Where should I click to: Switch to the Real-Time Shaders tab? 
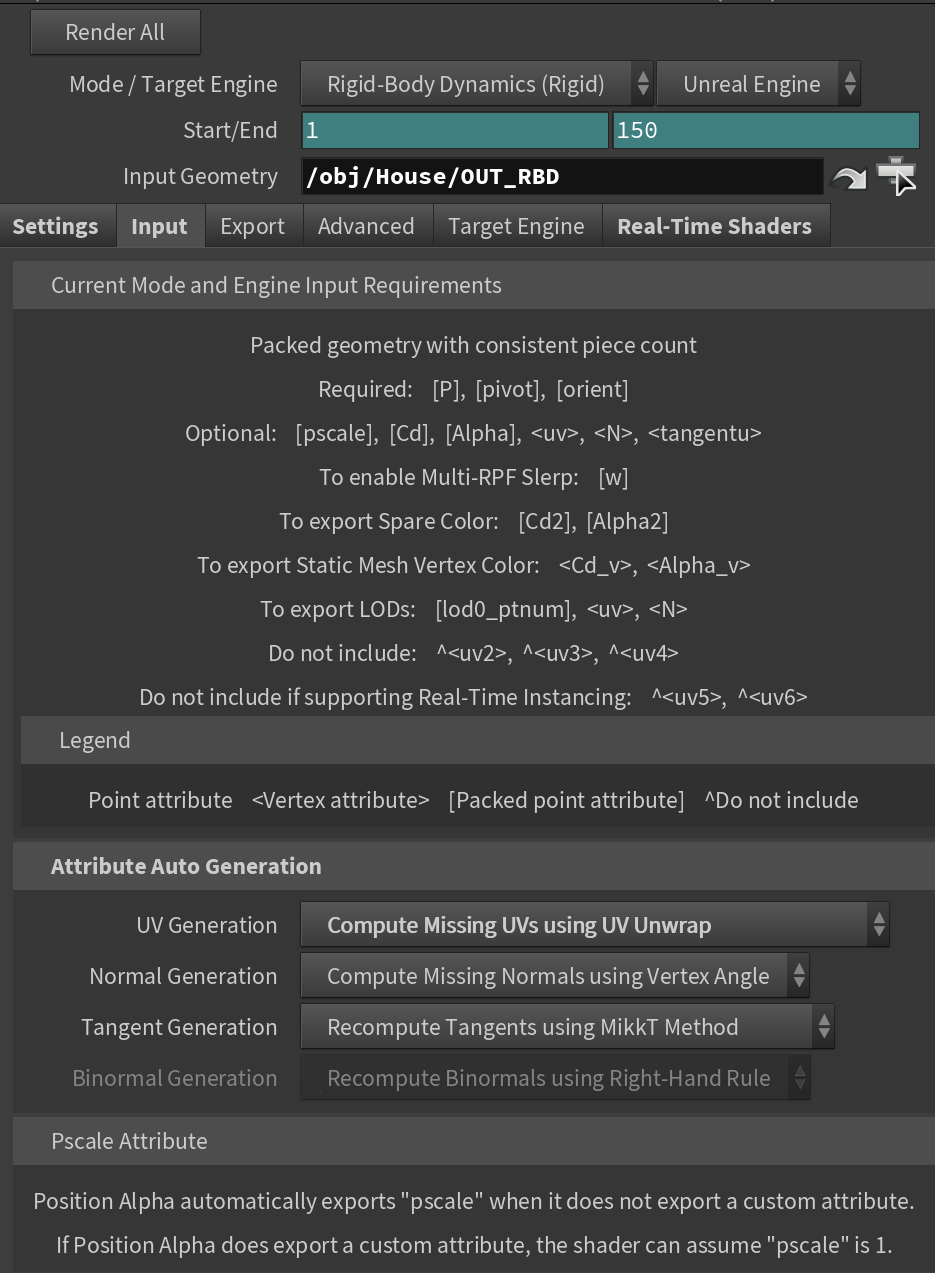pyautogui.click(x=715, y=226)
